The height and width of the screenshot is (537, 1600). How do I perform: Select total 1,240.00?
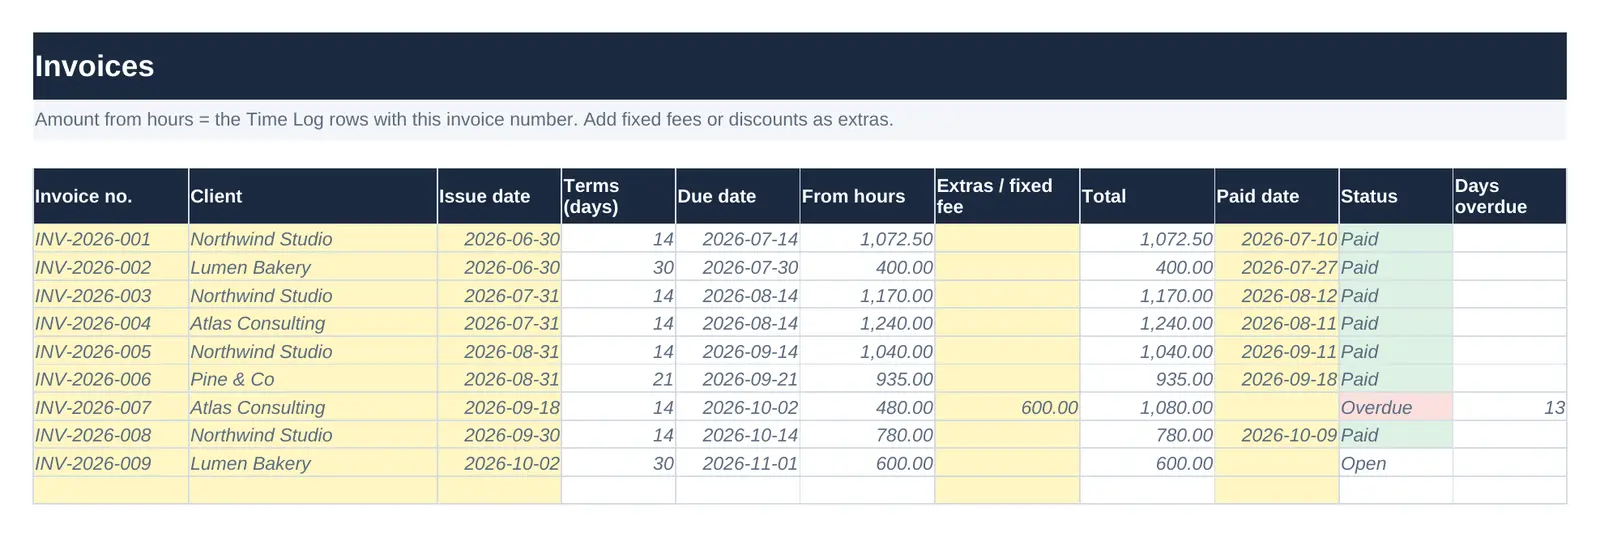click(x=1147, y=323)
